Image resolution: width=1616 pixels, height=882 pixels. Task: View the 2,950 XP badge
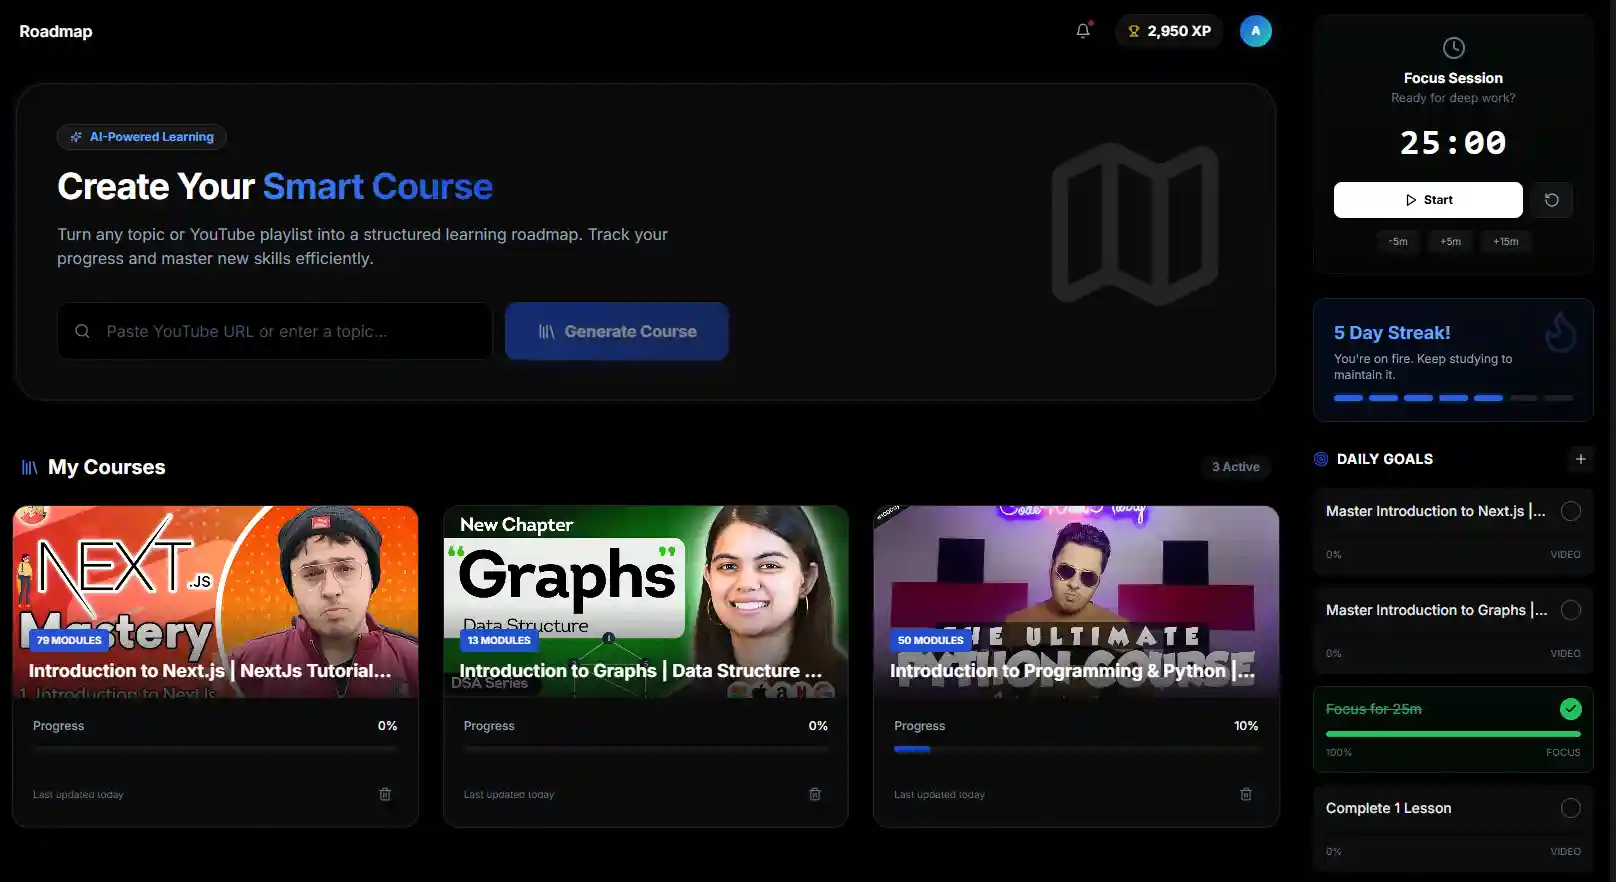tap(1169, 31)
